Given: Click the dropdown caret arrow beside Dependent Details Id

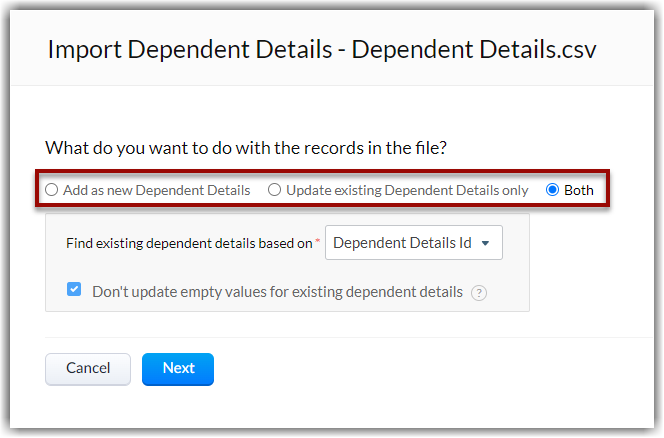Looking at the screenshot, I should (x=485, y=243).
